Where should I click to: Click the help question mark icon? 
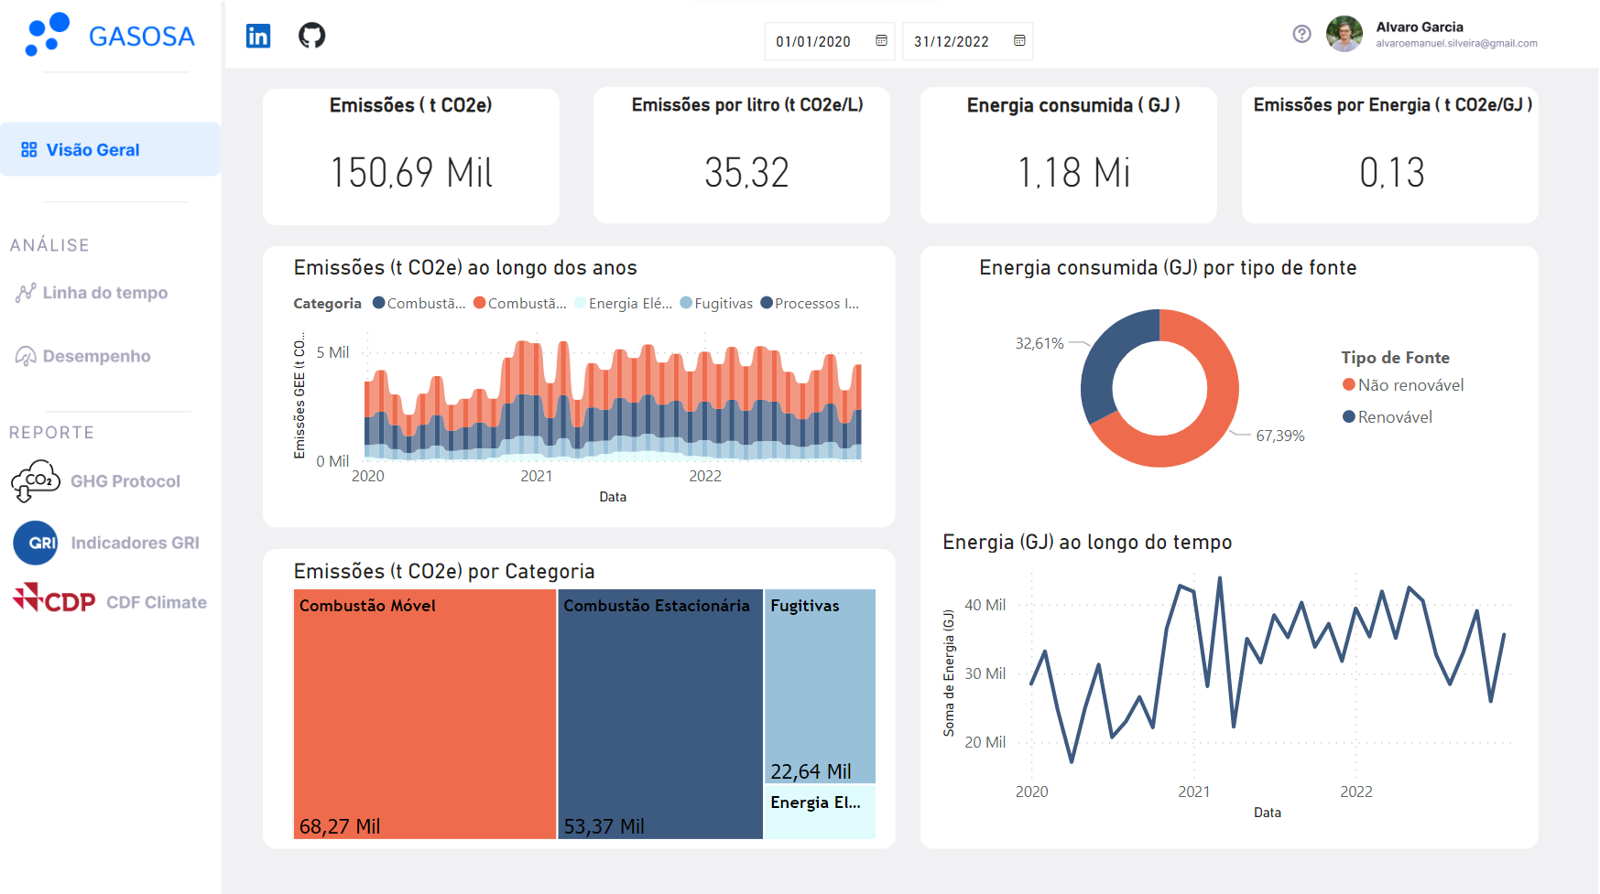(x=1301, y=34)
